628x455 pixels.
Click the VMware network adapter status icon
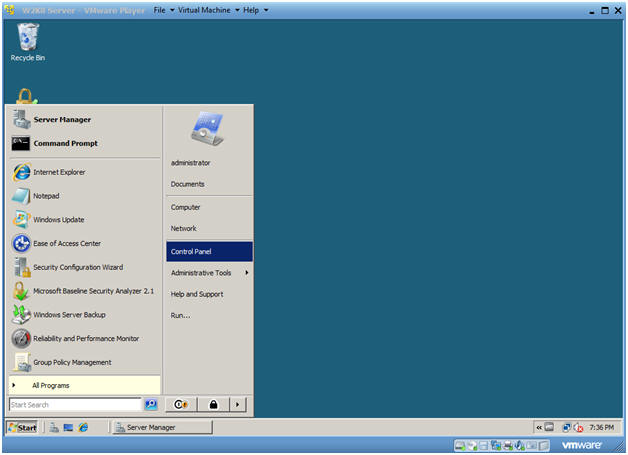tap(496, 445)
